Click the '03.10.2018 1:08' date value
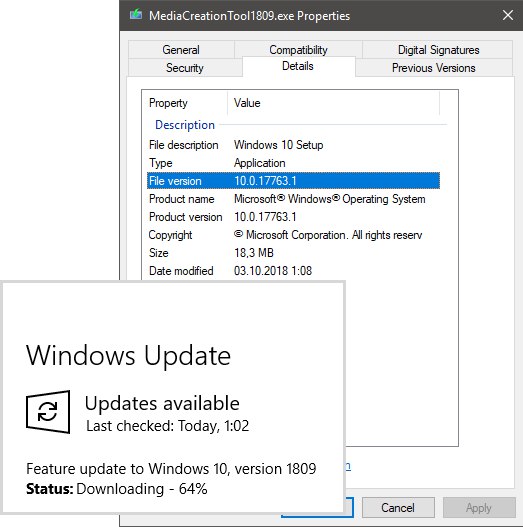Image resolution: width=523 pixels, height=527 pixels. 273,271
